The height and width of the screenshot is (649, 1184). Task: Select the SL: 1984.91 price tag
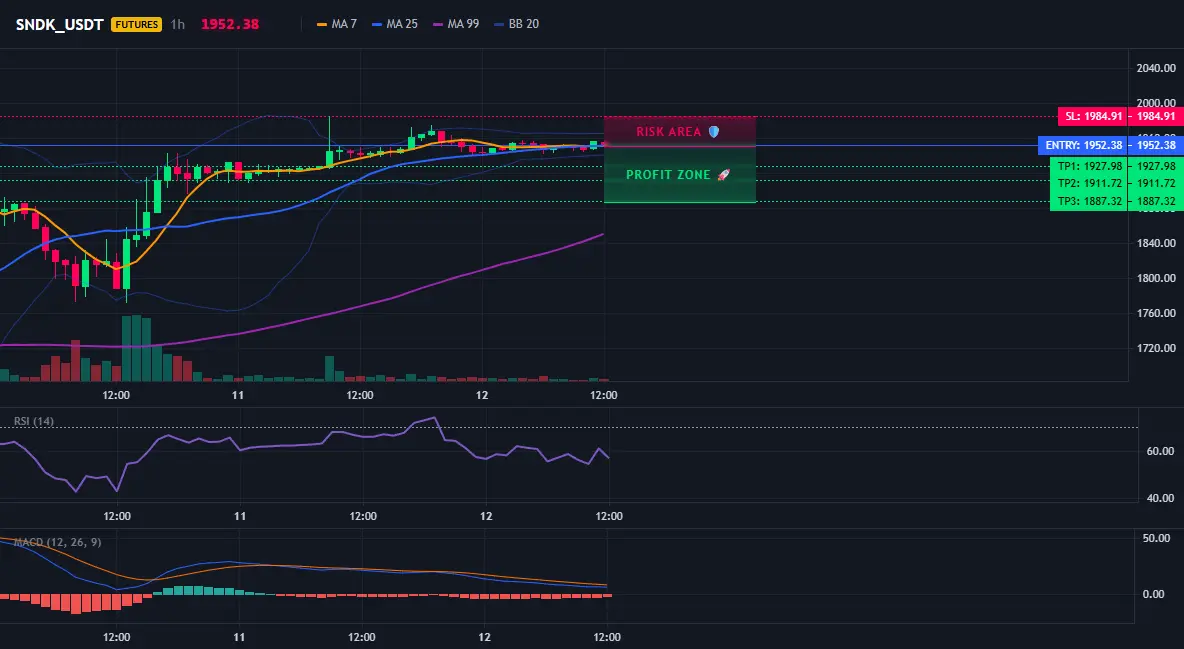pos(1119,116)
